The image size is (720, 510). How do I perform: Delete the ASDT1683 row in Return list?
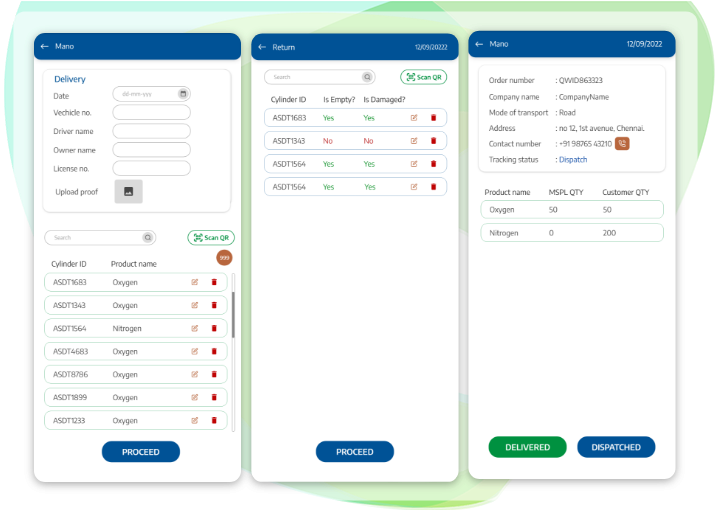click(x=433, y=118)
